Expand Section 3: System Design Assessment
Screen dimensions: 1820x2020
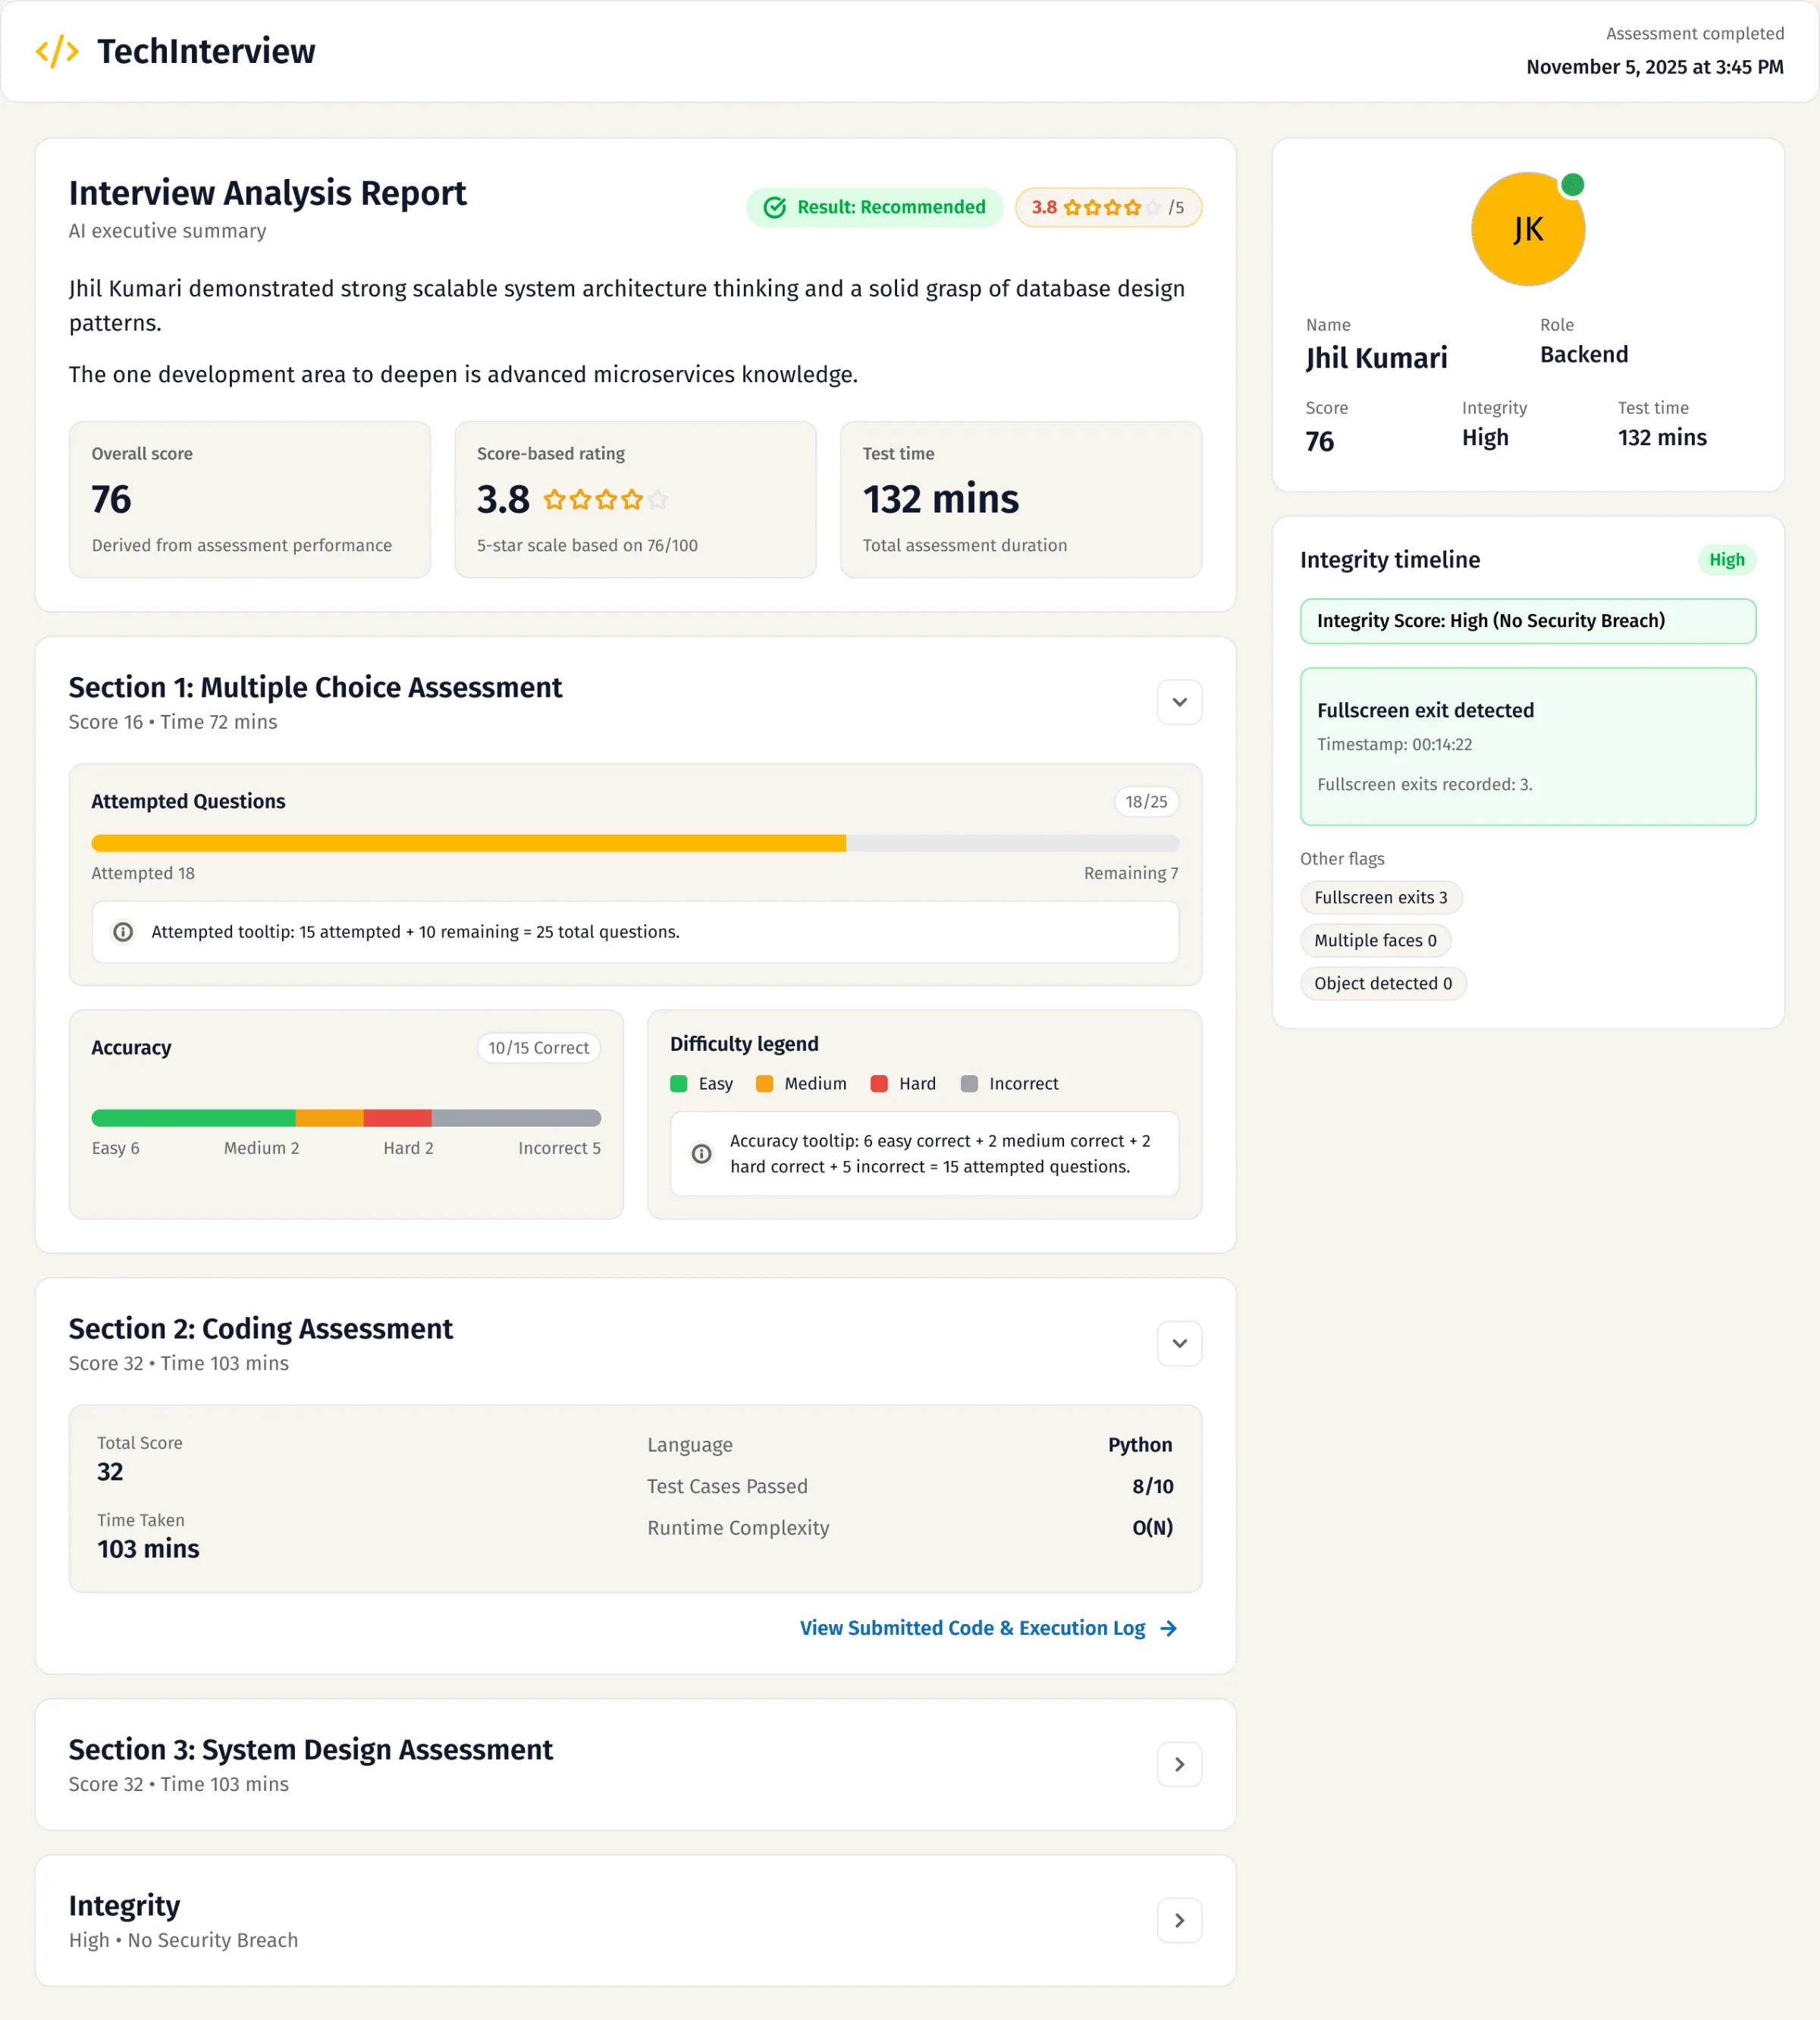pyautogui.click(x=1179, y=1764)
